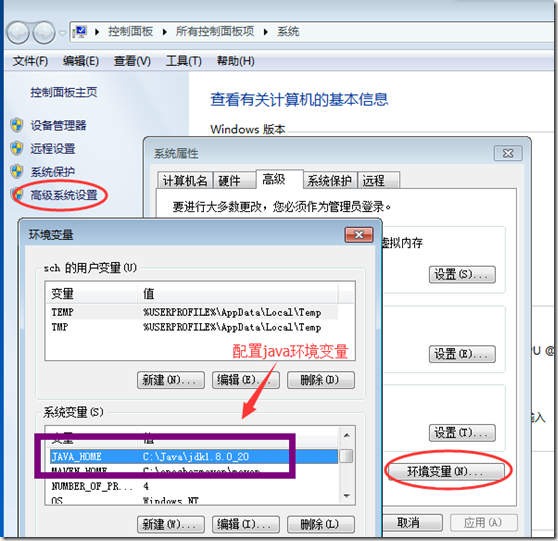Switch to the 计算机名 tab
Screen dimensions: 558x541
pos(185,180)
